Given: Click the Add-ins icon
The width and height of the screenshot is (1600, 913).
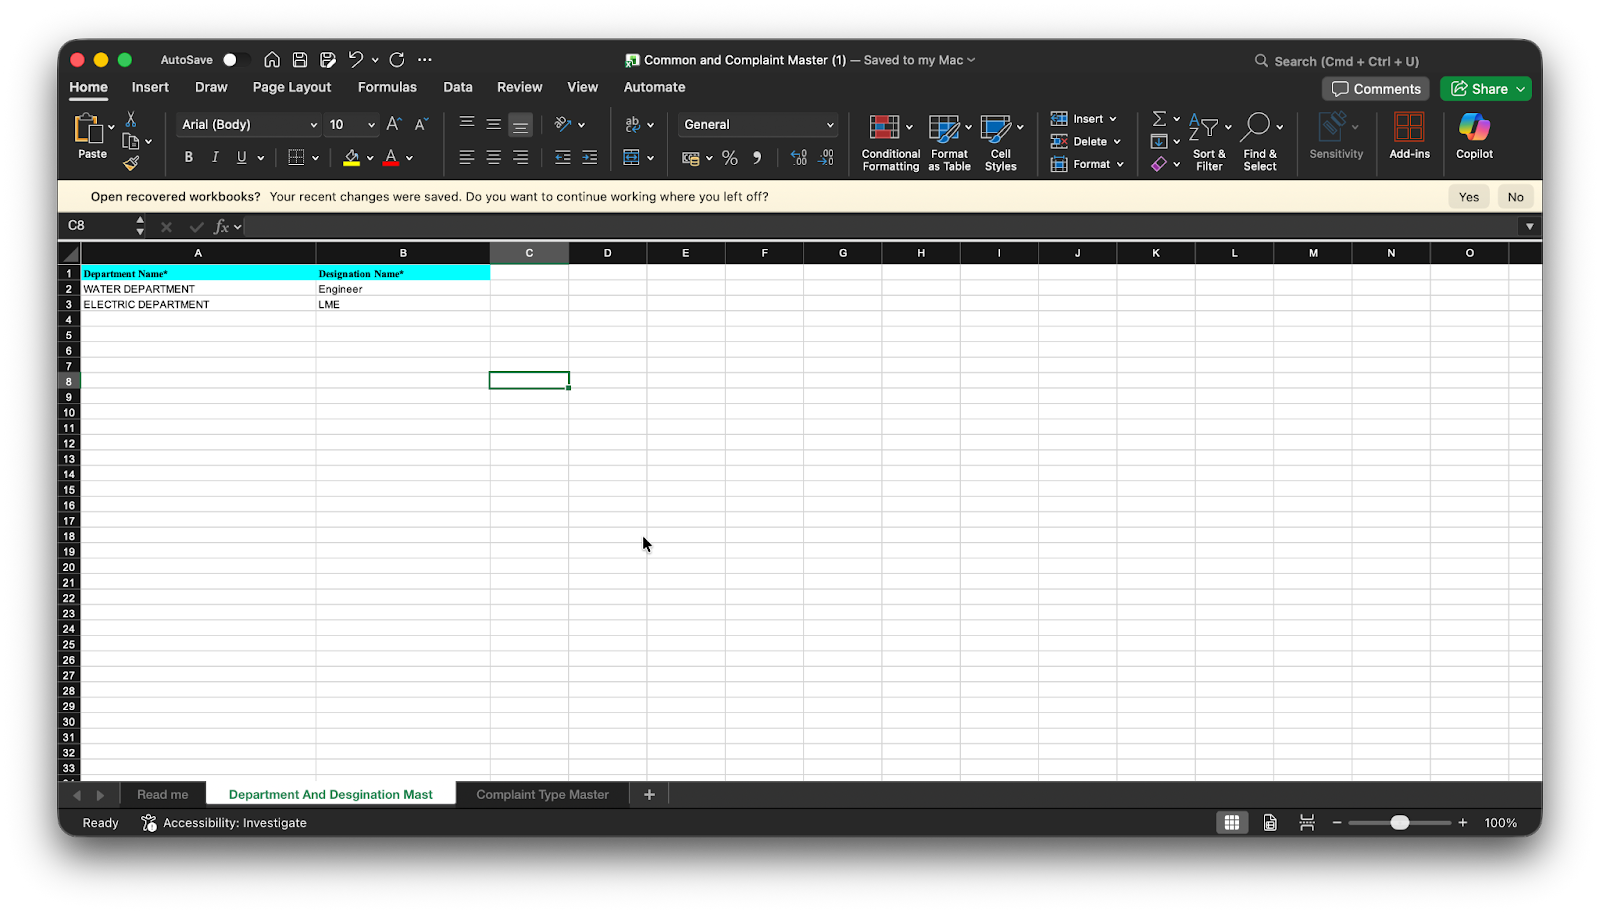Looking at the screenshot, I should [x=1409, y=136].
